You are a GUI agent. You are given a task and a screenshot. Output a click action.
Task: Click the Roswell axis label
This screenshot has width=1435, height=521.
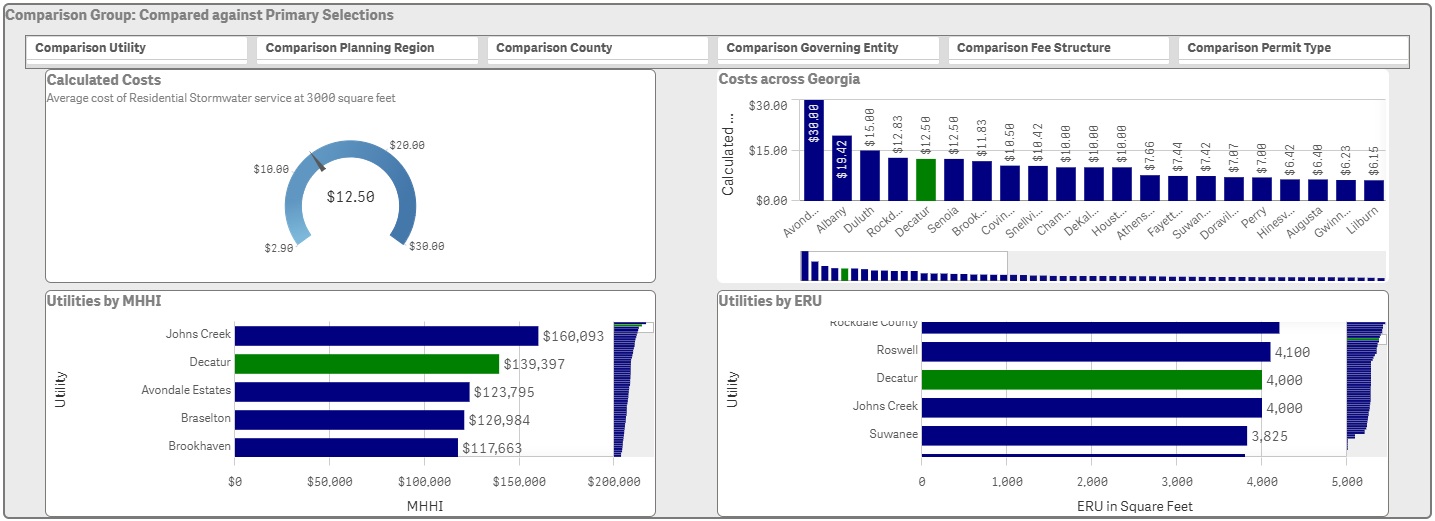click(x=897, y=351)
